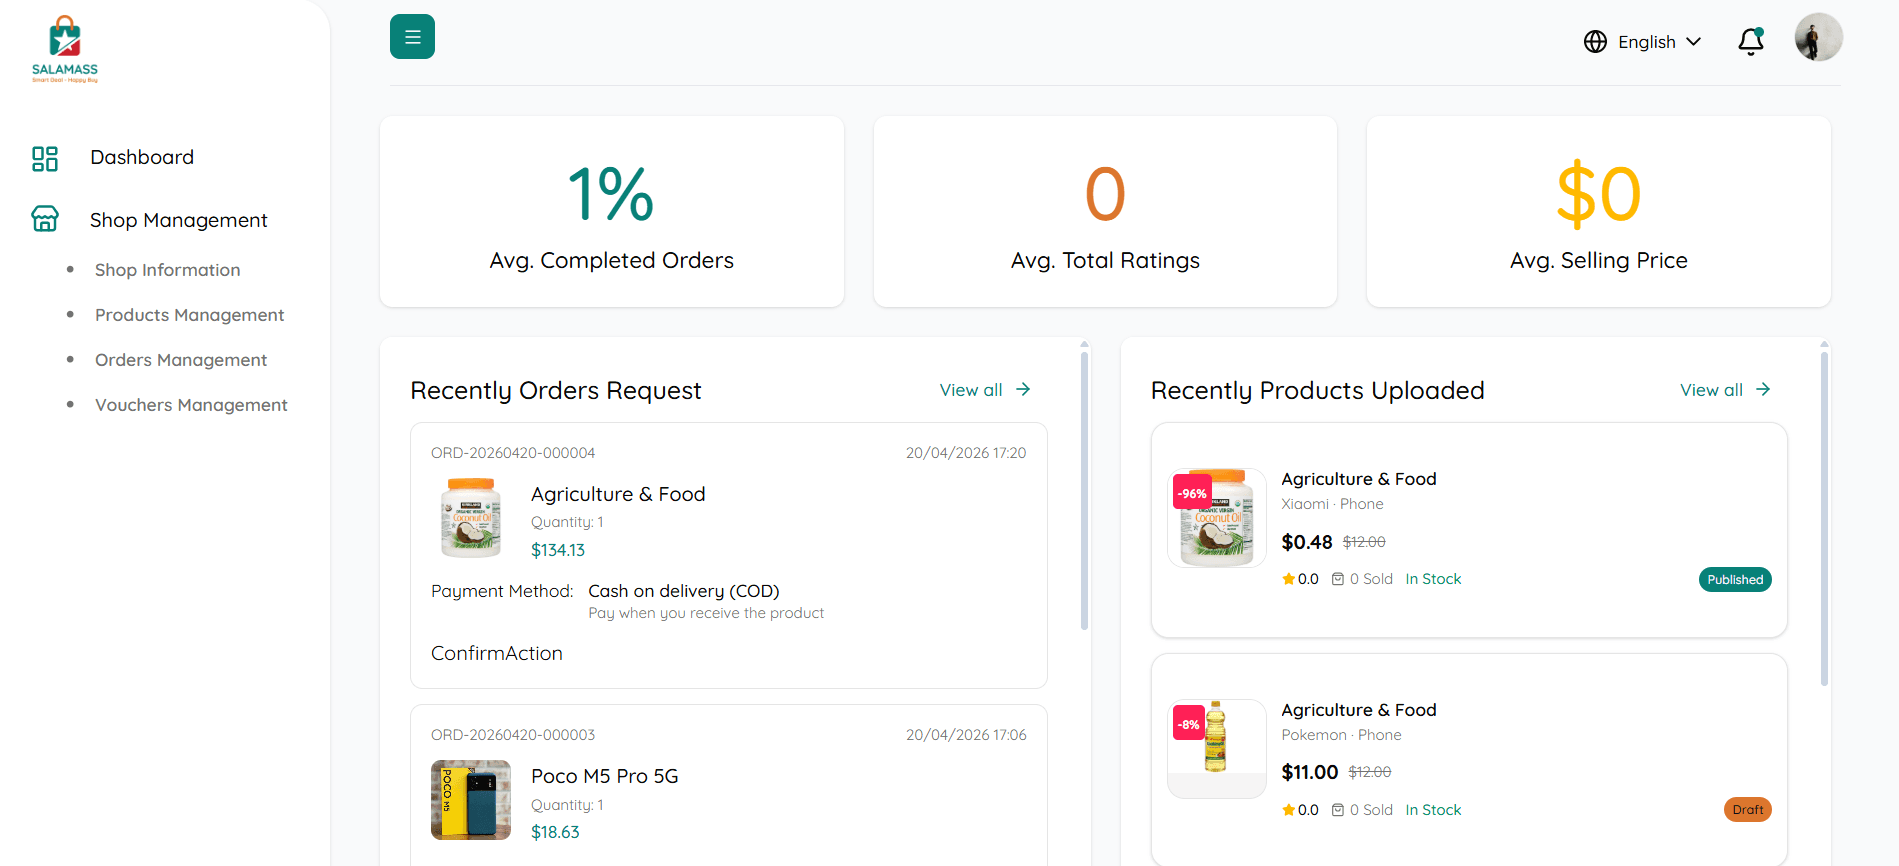
Task: Click the Xiaomi · Phone subtitle
Action: [x=1332, y=504]
